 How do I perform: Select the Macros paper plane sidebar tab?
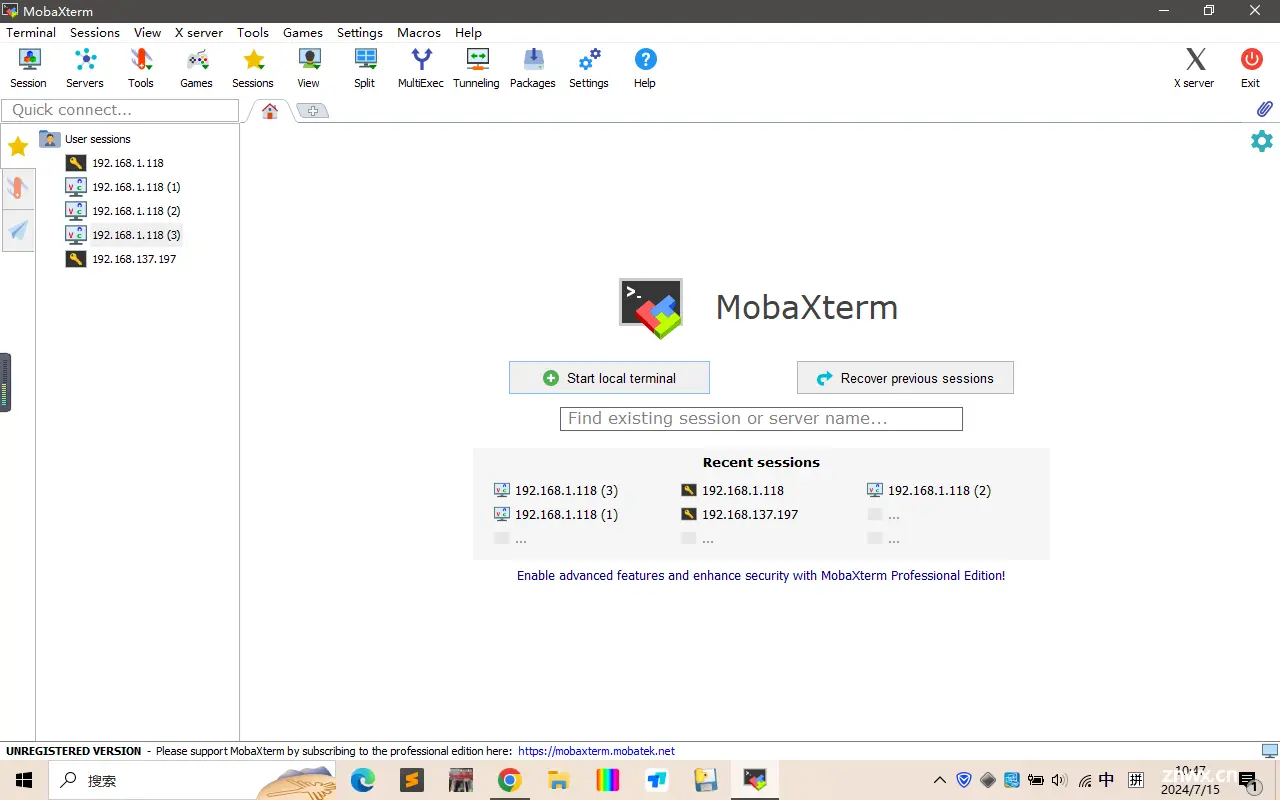18,231
